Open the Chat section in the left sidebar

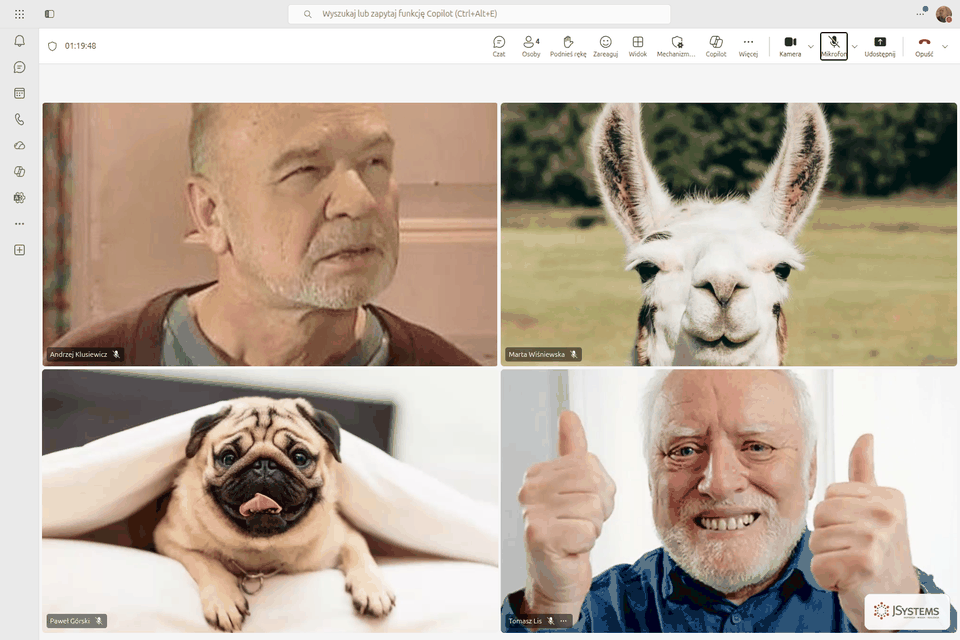(x=20, y=67)
